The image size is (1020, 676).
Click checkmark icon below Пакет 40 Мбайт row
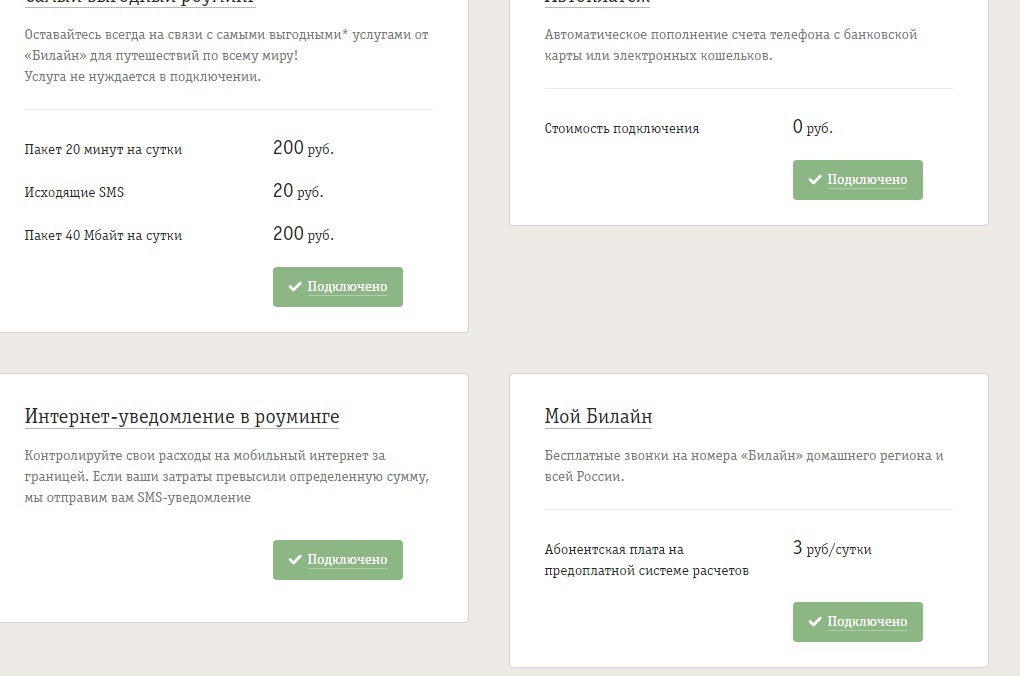[295, 287]
